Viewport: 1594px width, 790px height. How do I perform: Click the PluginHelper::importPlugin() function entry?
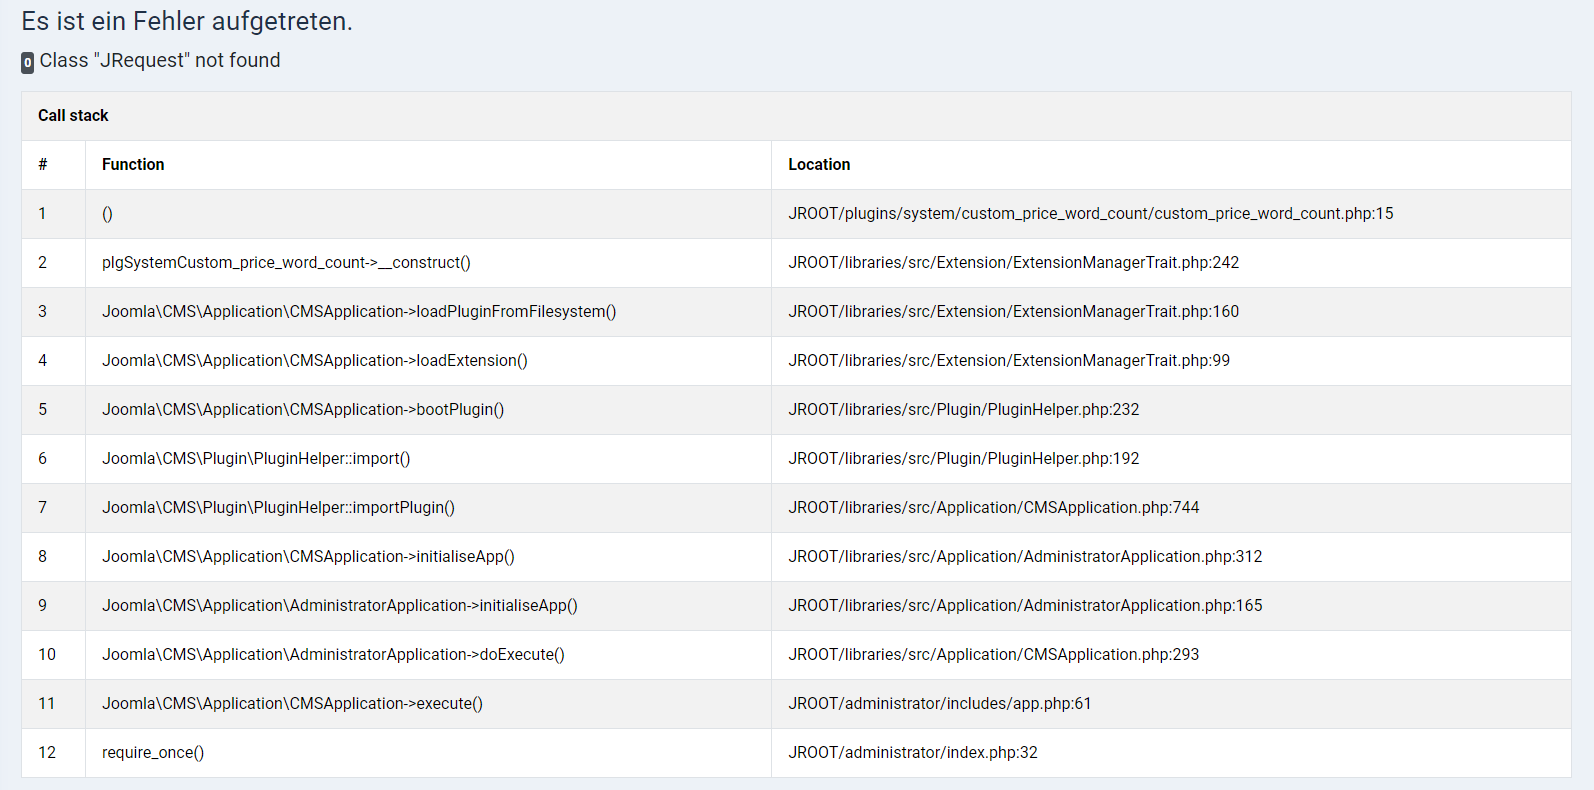click(x=278, y=508)
